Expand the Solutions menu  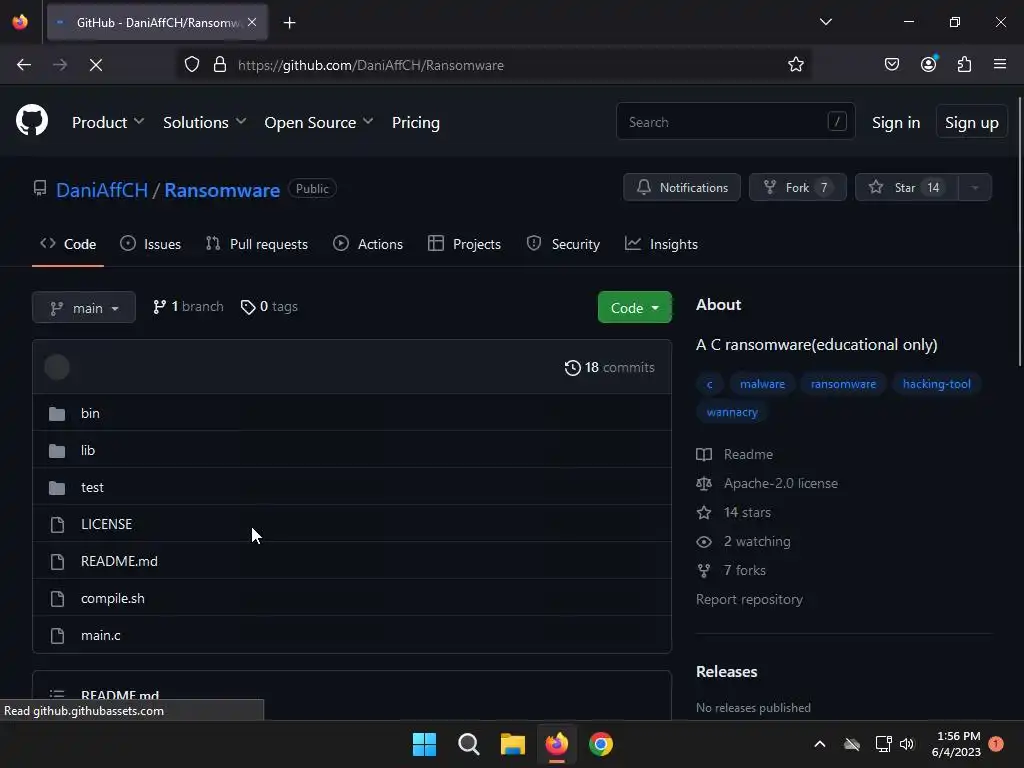pyautogui.click(x=204, y=122)
